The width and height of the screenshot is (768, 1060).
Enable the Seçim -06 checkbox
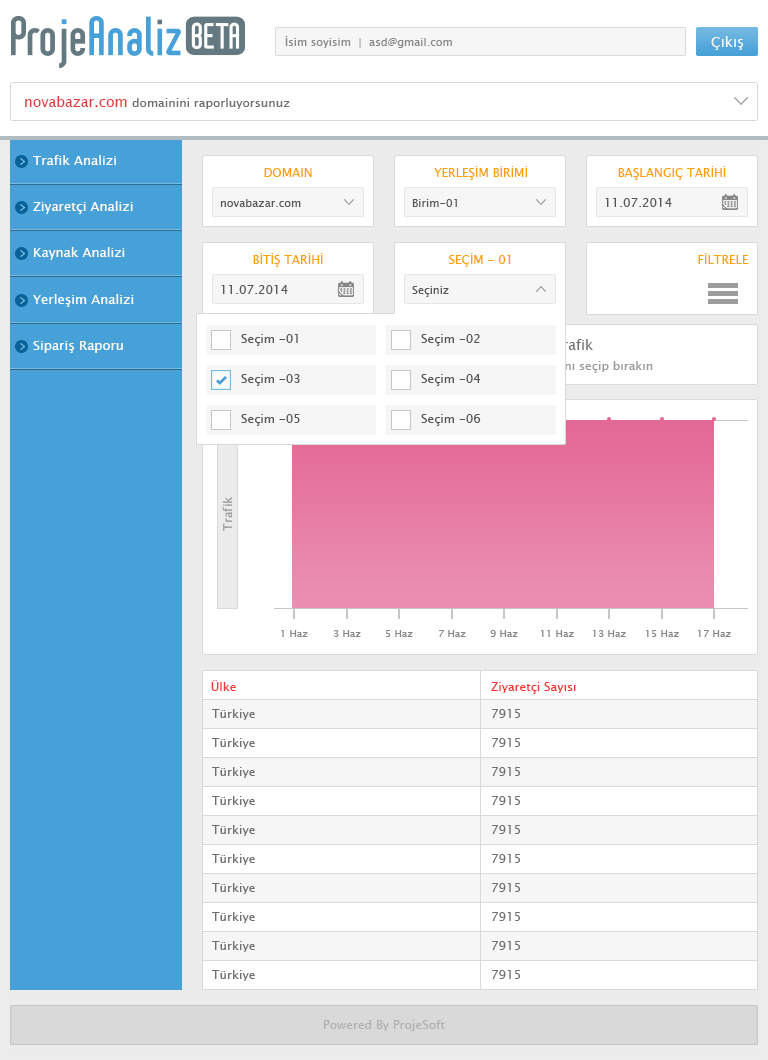(401, 420)
